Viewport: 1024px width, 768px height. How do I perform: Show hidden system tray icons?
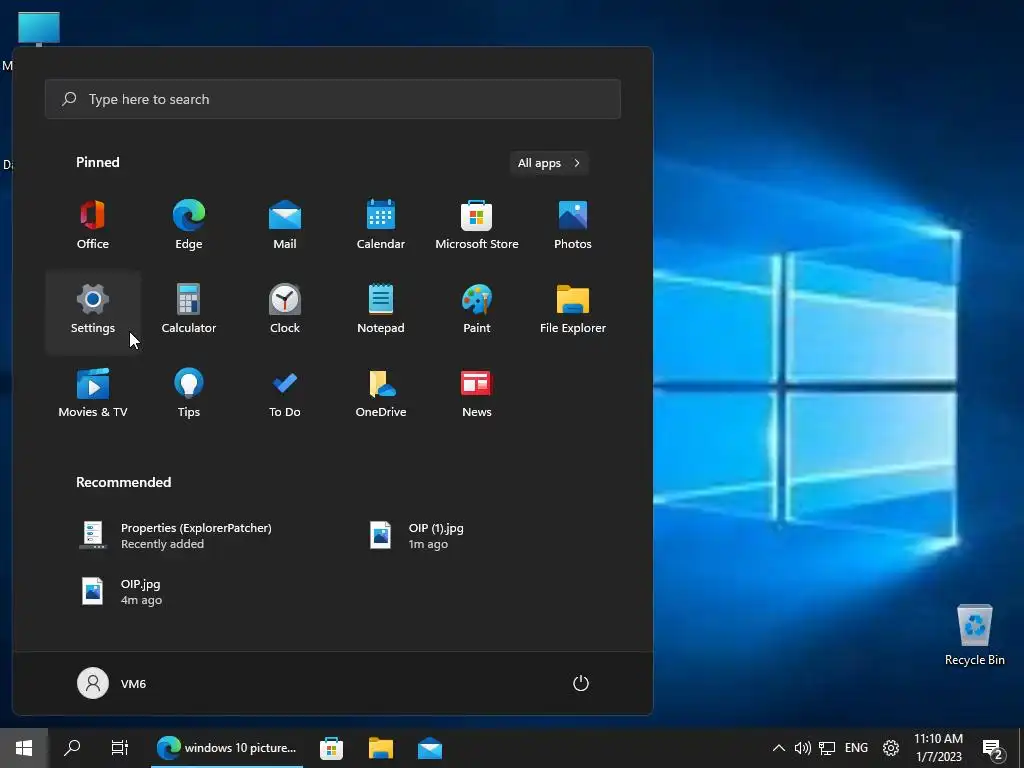[x=778, y=748]
